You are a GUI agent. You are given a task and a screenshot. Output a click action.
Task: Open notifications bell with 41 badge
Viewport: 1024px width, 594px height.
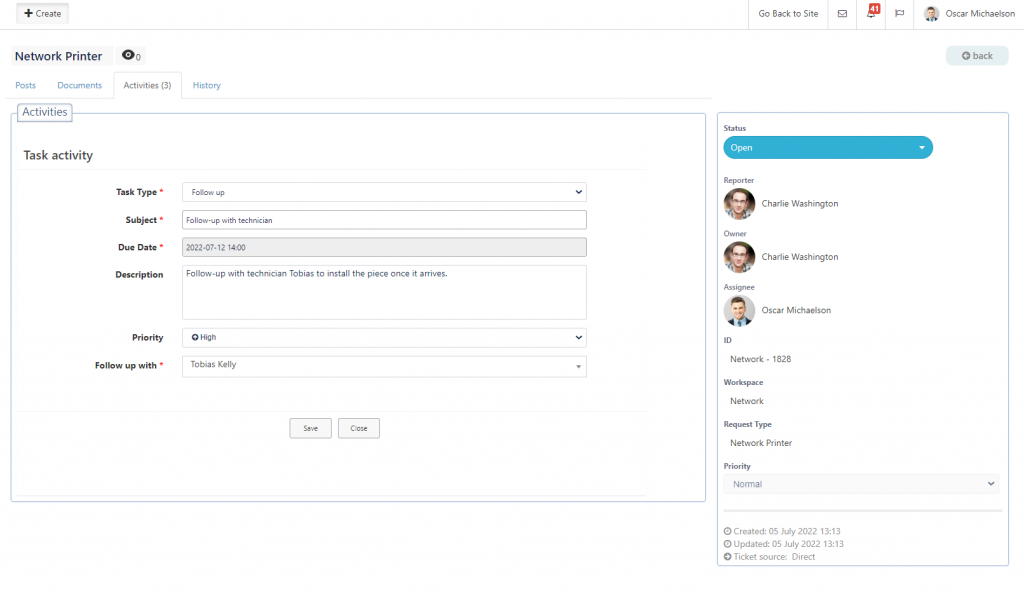872,12
